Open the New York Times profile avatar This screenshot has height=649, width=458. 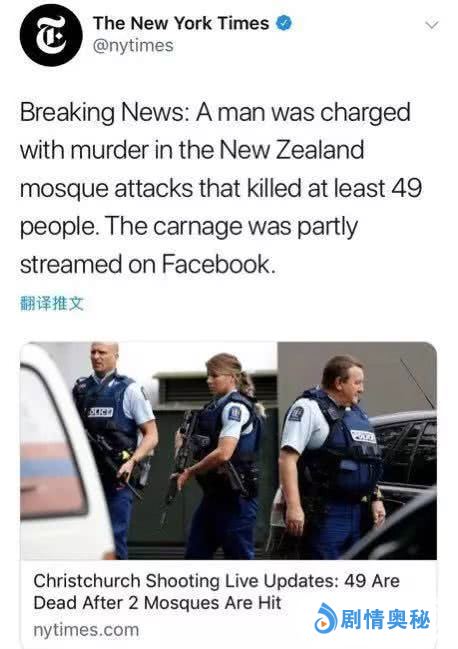coord(51,35)
